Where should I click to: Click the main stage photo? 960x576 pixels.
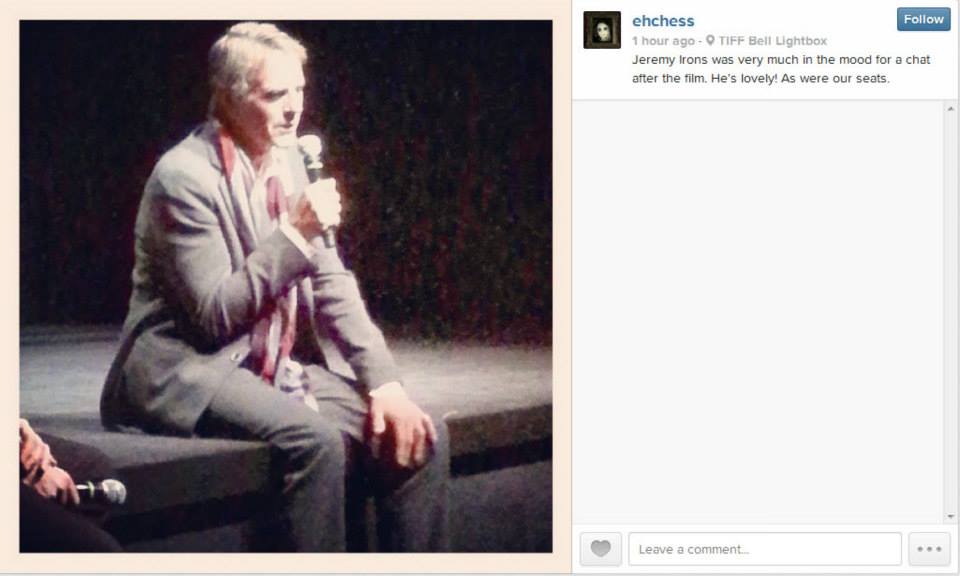(x=286, y=286)
